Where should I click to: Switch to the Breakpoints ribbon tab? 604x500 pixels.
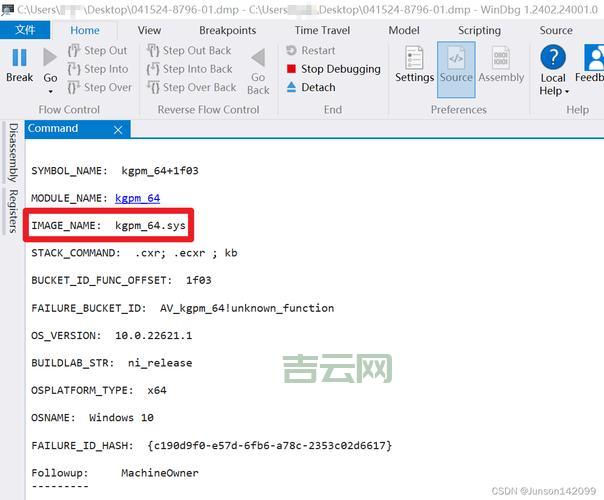[227, 30]
